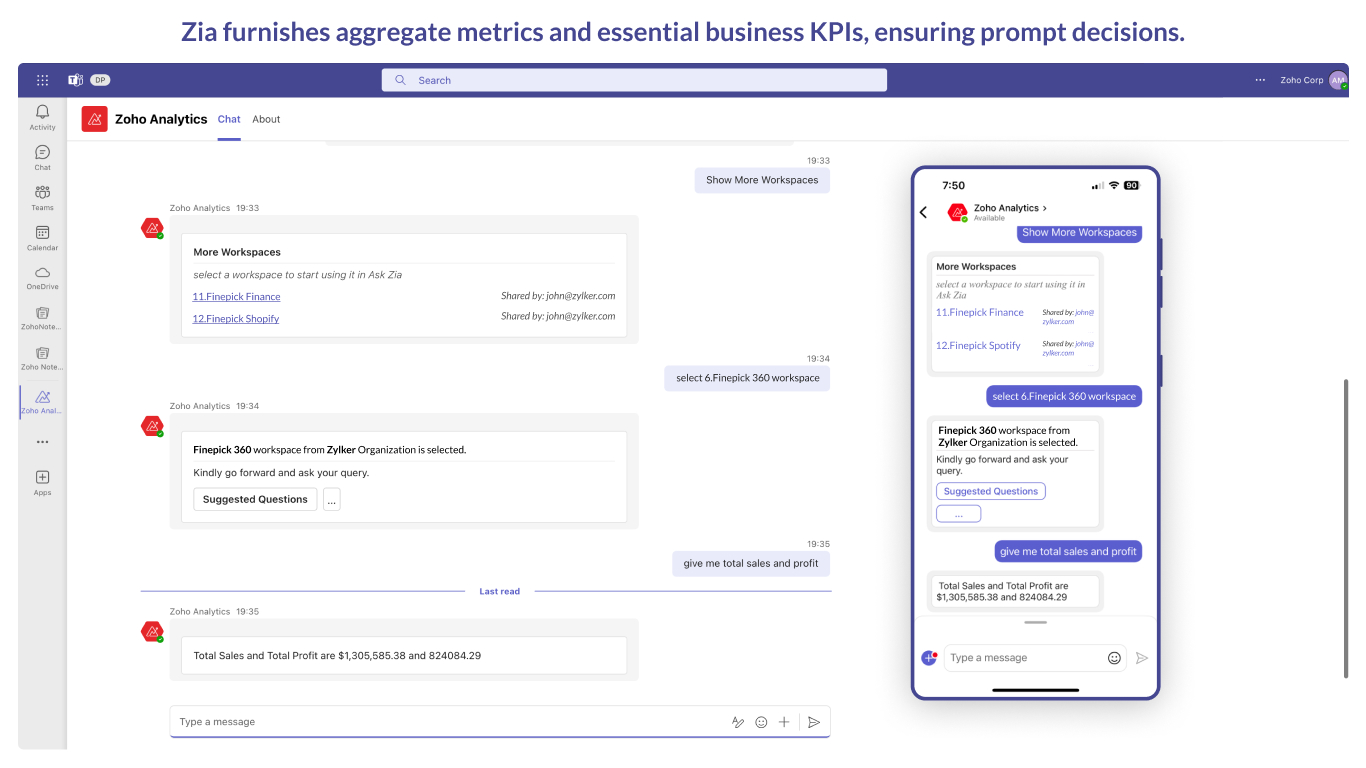Focus the desktop Type a message field
This screenshot has width=1366, height=768.
pyautogui.click(x=500, y=722)
